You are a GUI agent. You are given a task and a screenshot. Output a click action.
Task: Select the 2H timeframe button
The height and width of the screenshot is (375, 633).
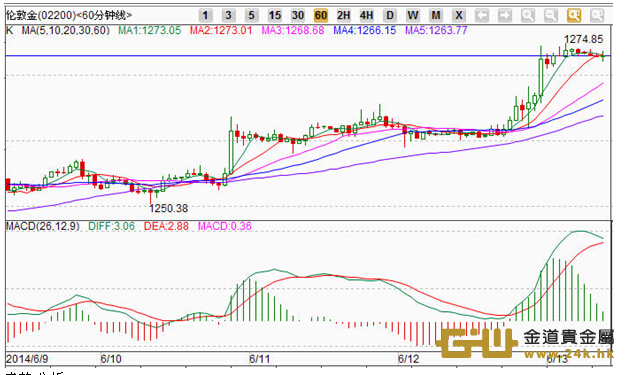344,15
